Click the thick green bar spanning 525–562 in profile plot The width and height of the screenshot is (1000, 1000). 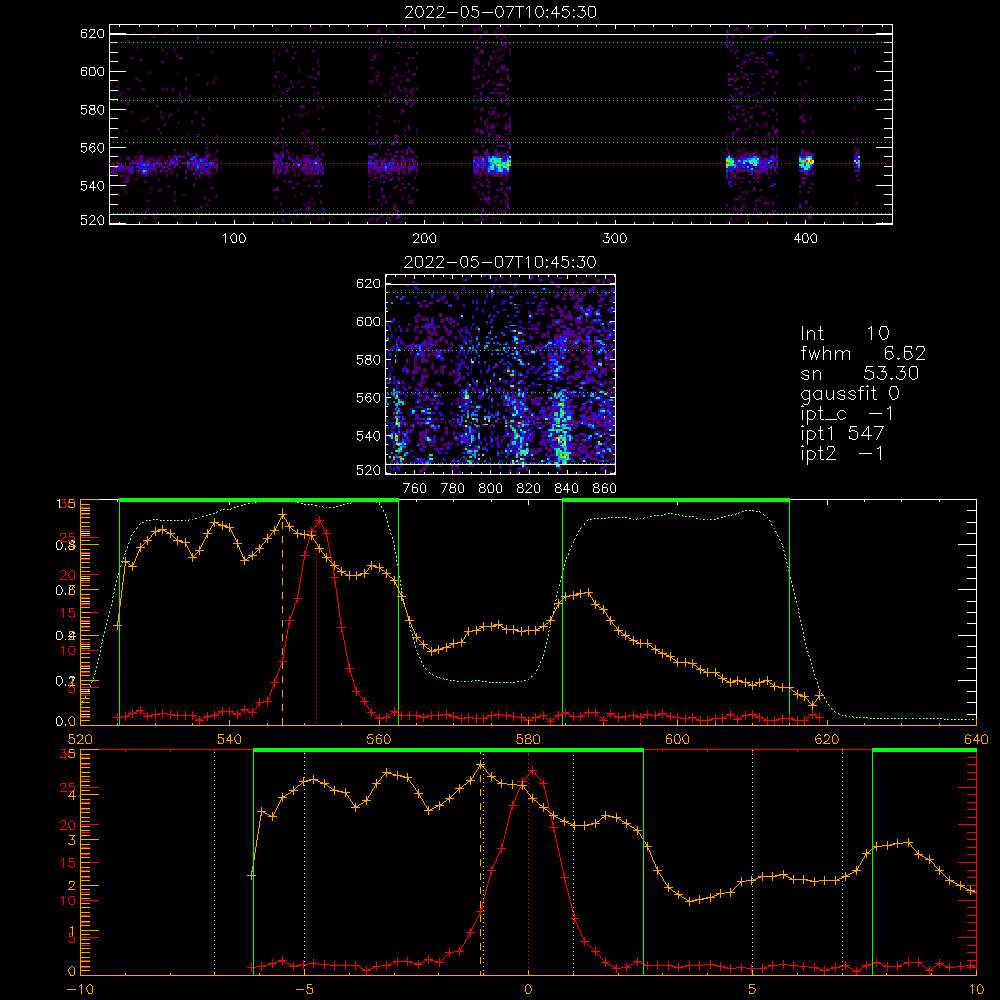(259, 501)
